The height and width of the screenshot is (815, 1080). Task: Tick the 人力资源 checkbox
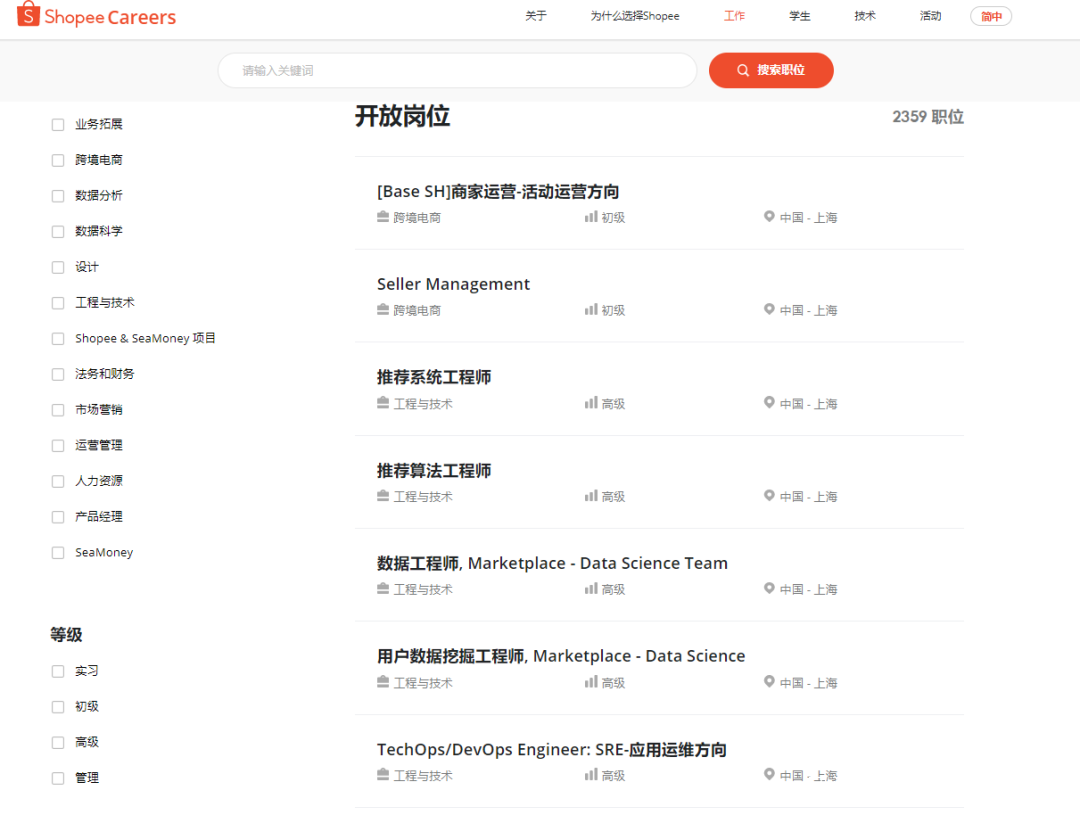pyautogui.click(x=58, y=482)
